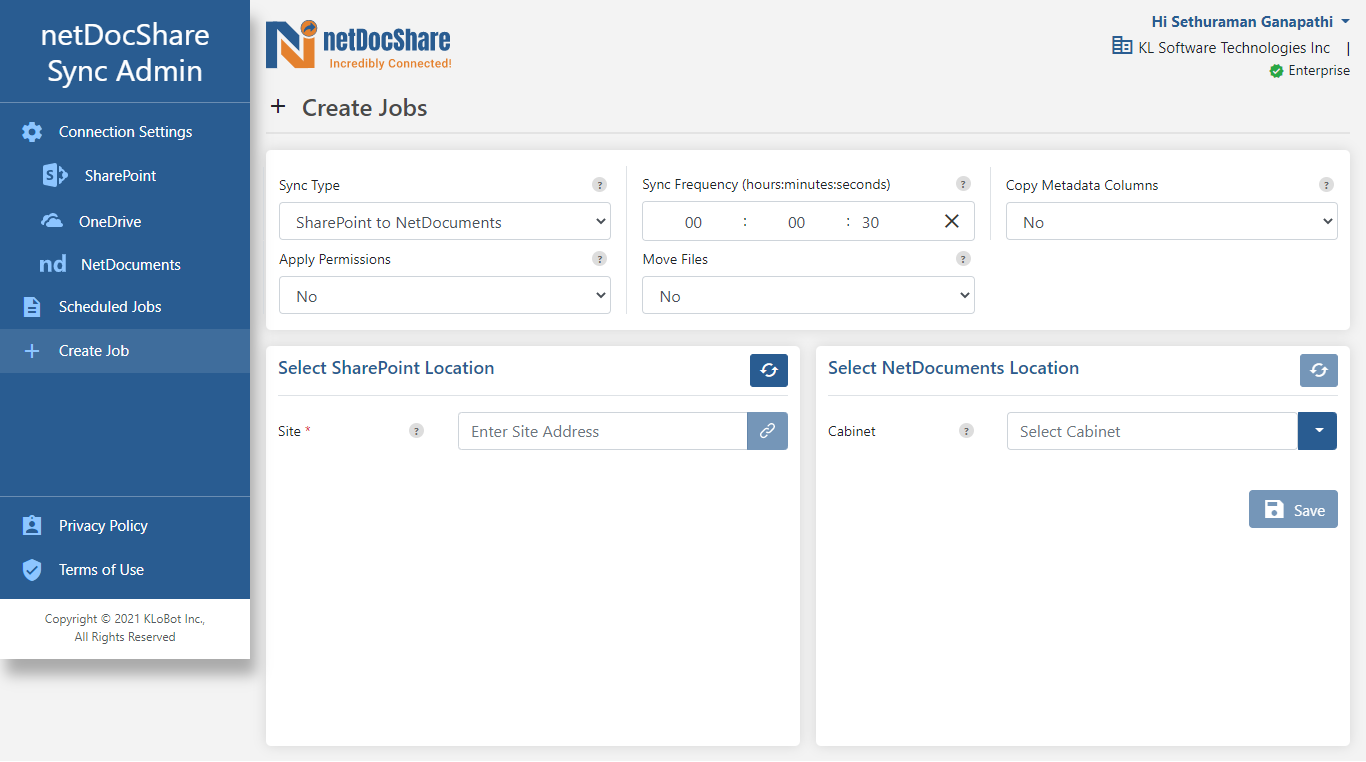
Task: Click the help icon next to Sync Type
Action: (599, 185)
